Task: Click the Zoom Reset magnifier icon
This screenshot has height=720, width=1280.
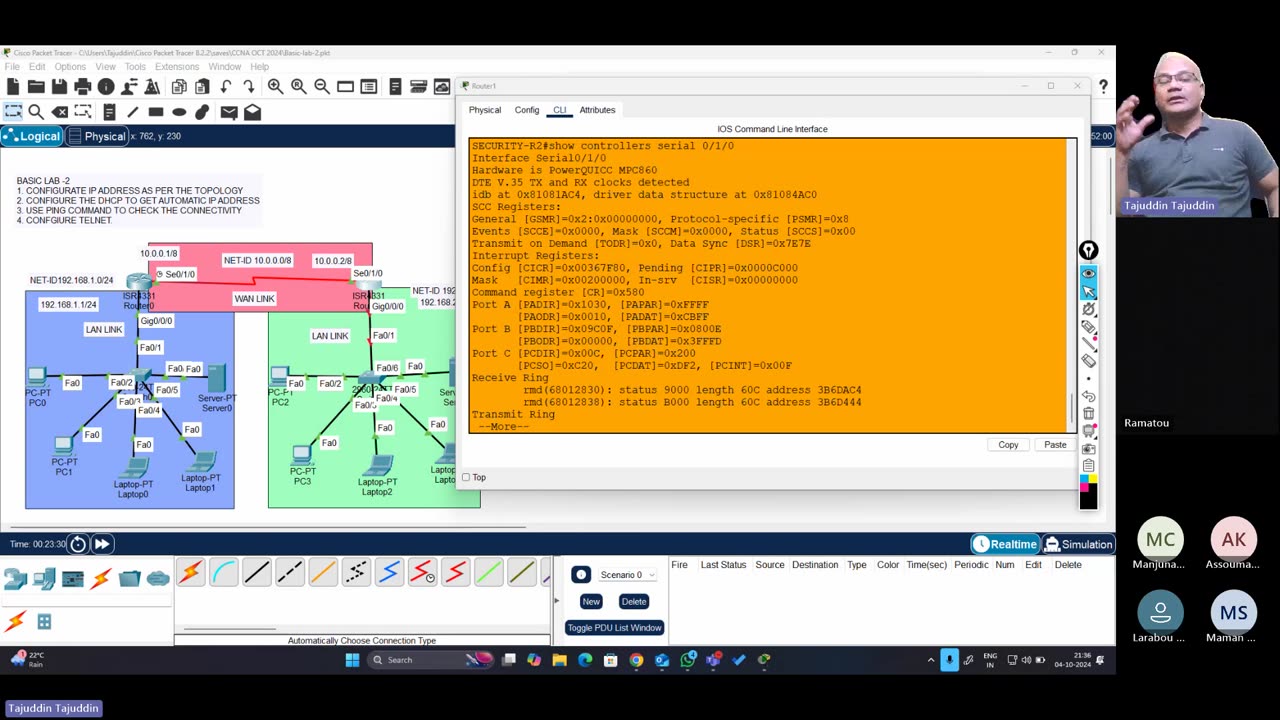Action: [x=298, y=87]
